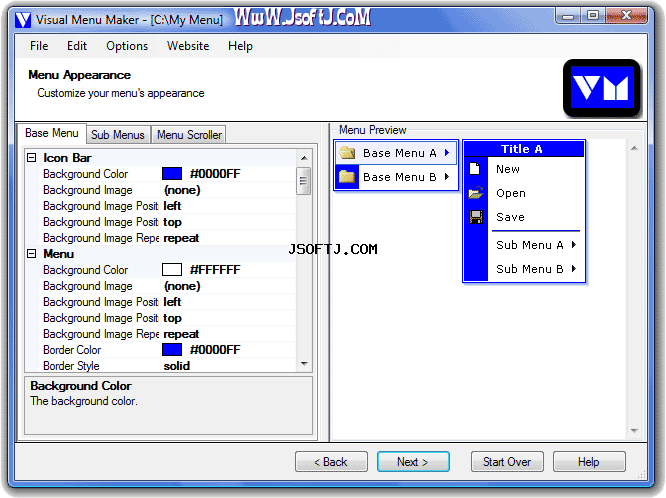The width and height of the screenshot is (666, 498).
Task: Click the Open folder icon in preview
Action: click(476, 193)
